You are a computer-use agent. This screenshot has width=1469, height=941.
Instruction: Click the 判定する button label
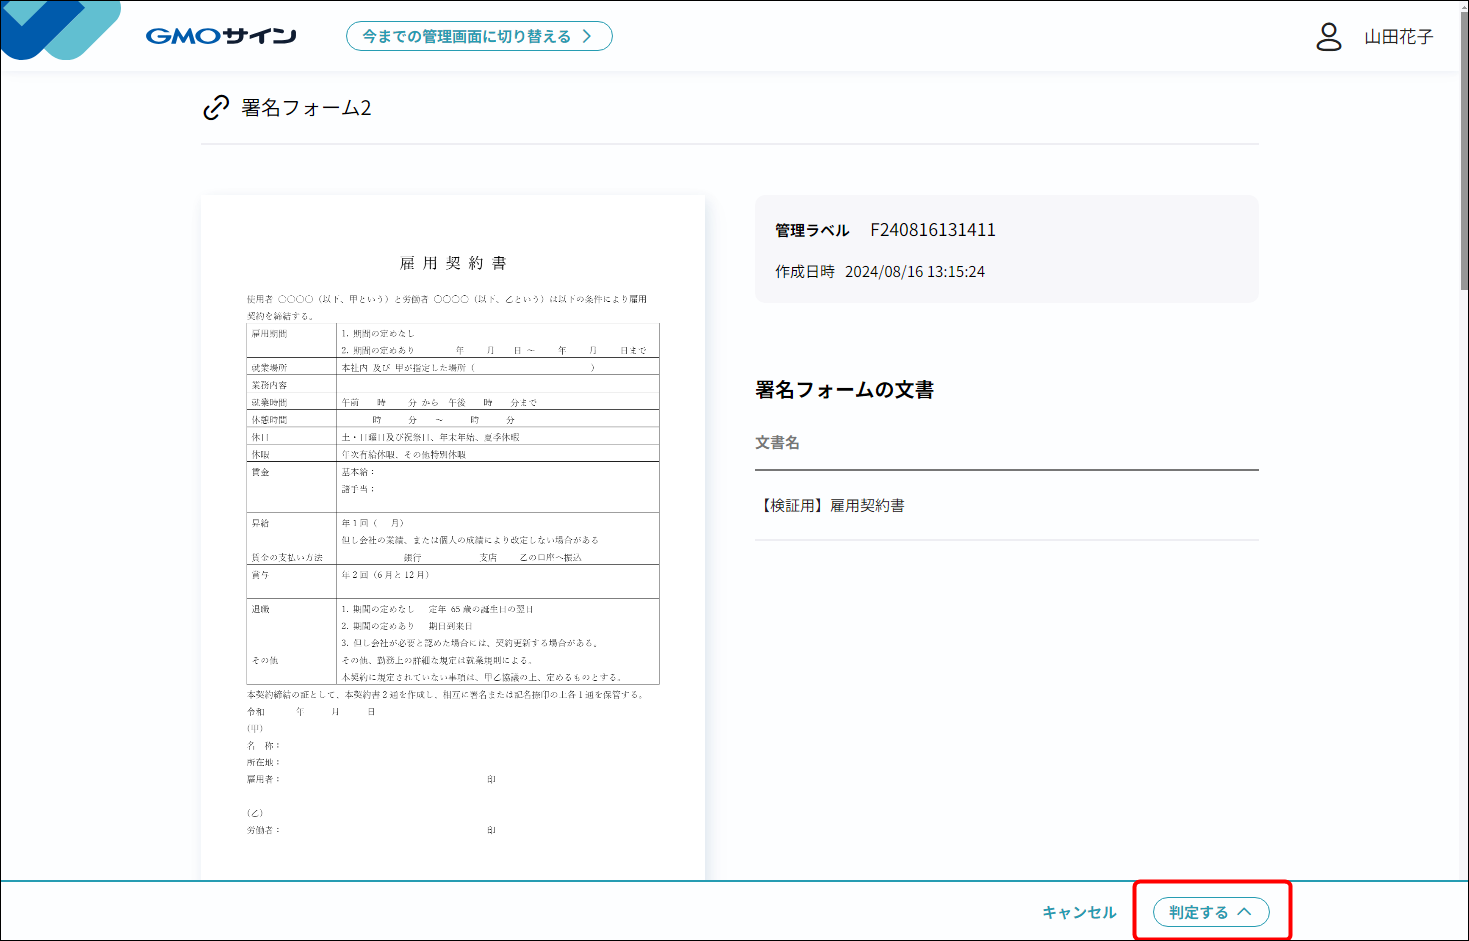[1198, 912]
